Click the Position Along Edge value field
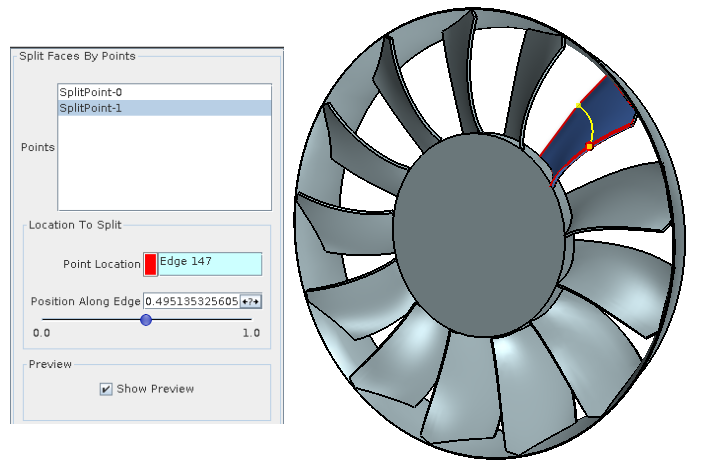The width and height of the screenshot is (704, 470). (x=191, y=301)
